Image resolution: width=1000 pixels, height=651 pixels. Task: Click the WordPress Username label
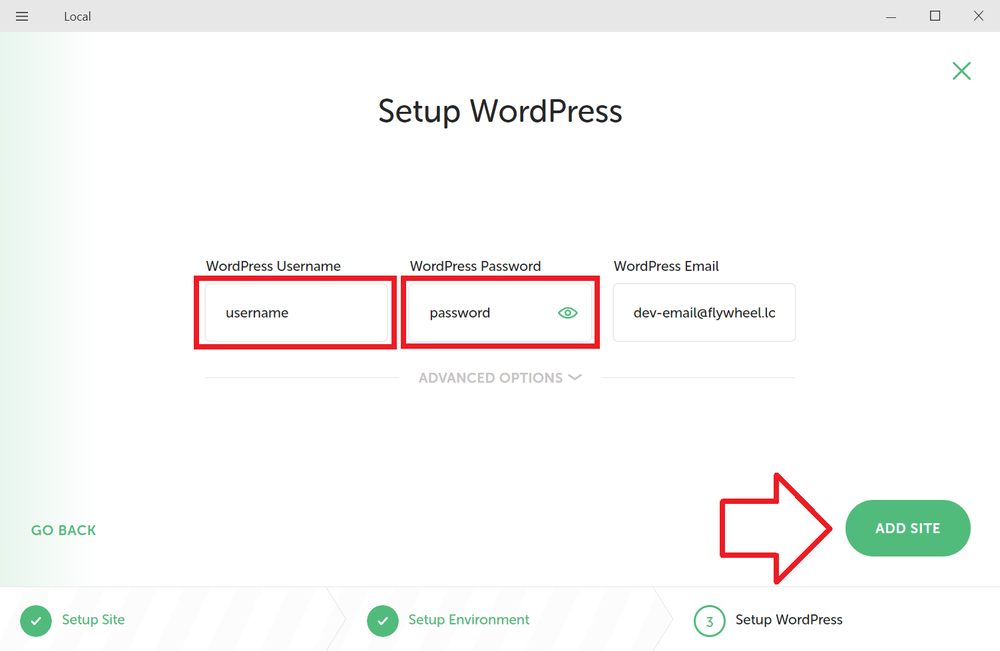click(273, 266)
